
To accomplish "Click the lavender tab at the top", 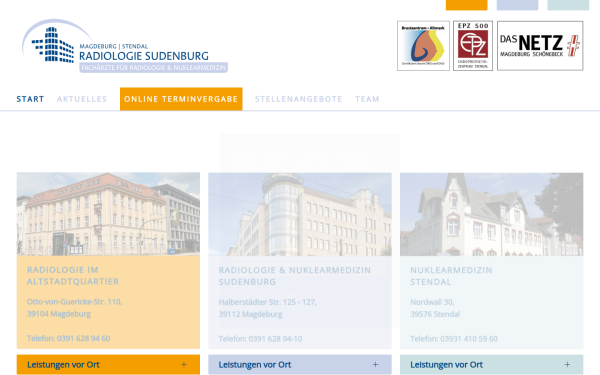I will (x=517, y=5).
